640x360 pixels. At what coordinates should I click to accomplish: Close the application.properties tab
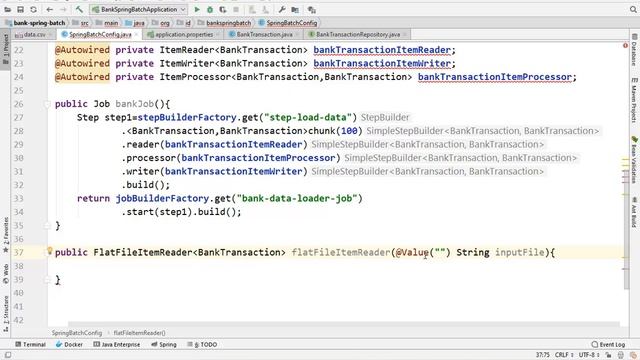[218, 35]
